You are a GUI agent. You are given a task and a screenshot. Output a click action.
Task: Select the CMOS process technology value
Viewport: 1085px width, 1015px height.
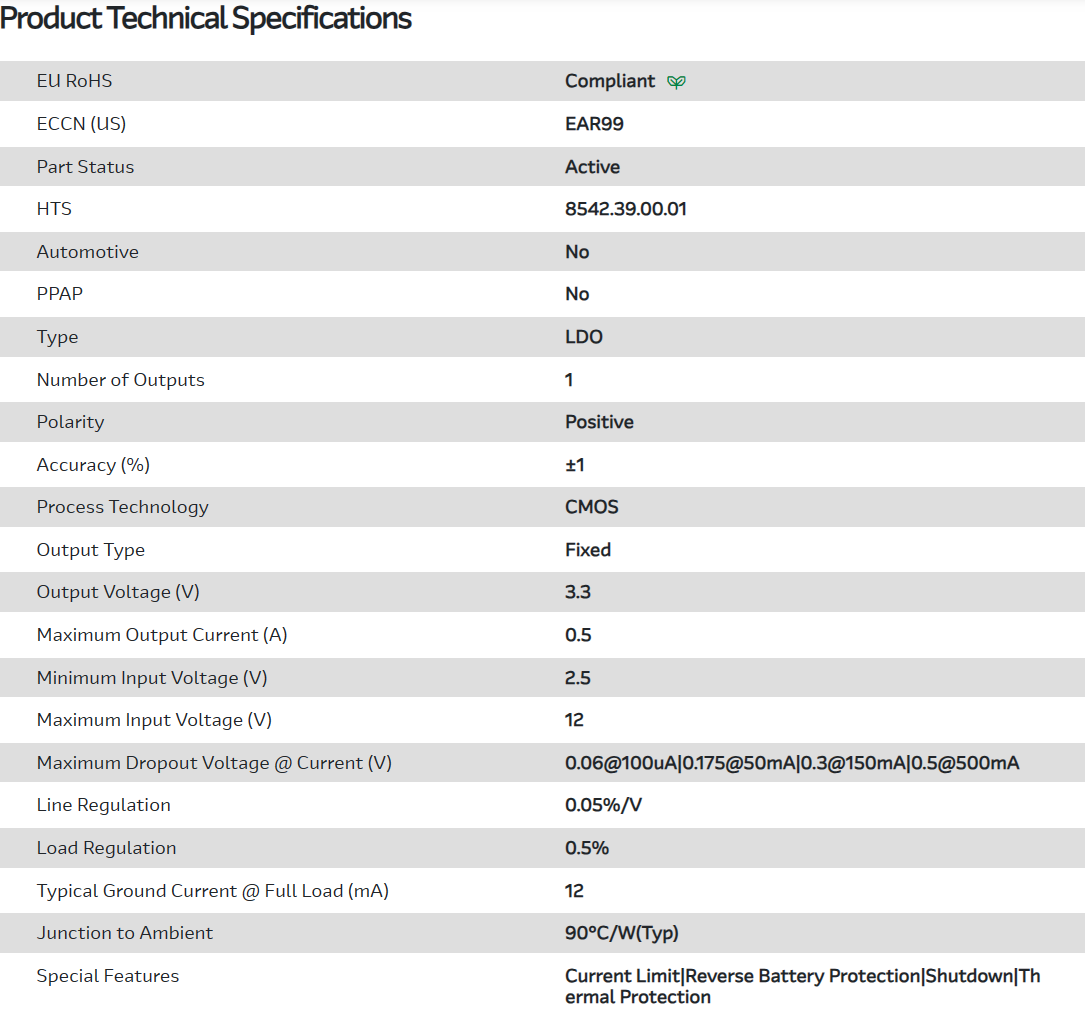[592, 507]
